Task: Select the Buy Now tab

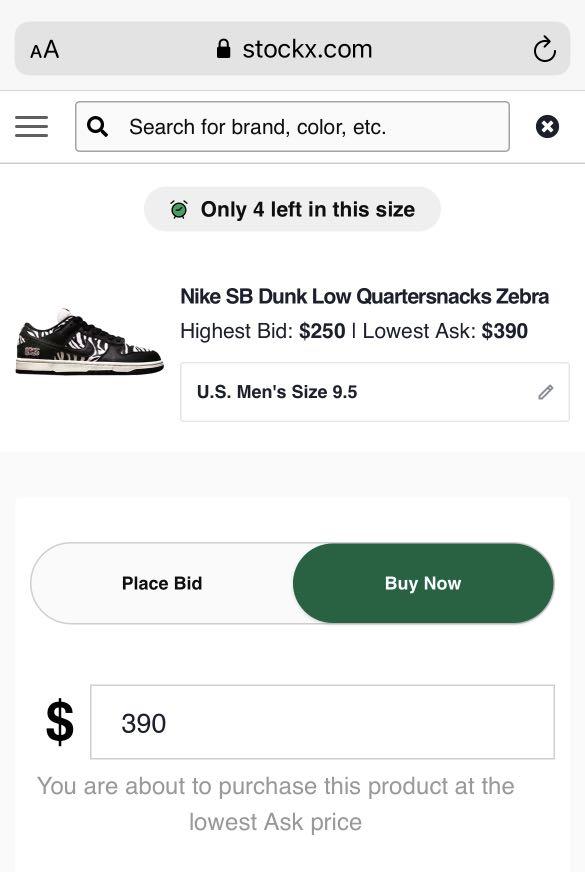Action: click(422, 583)
